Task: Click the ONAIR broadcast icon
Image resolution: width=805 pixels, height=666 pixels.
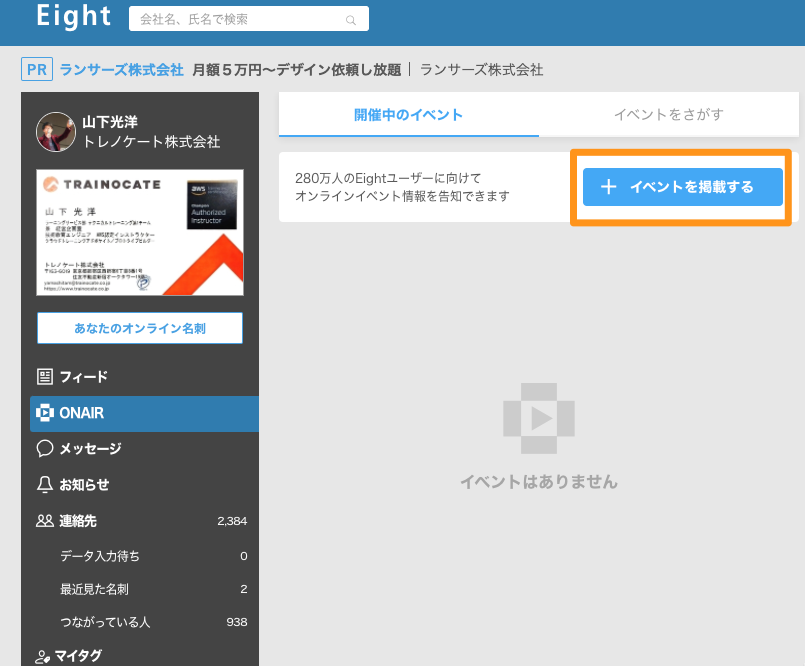Action: (x=45, y=412)
